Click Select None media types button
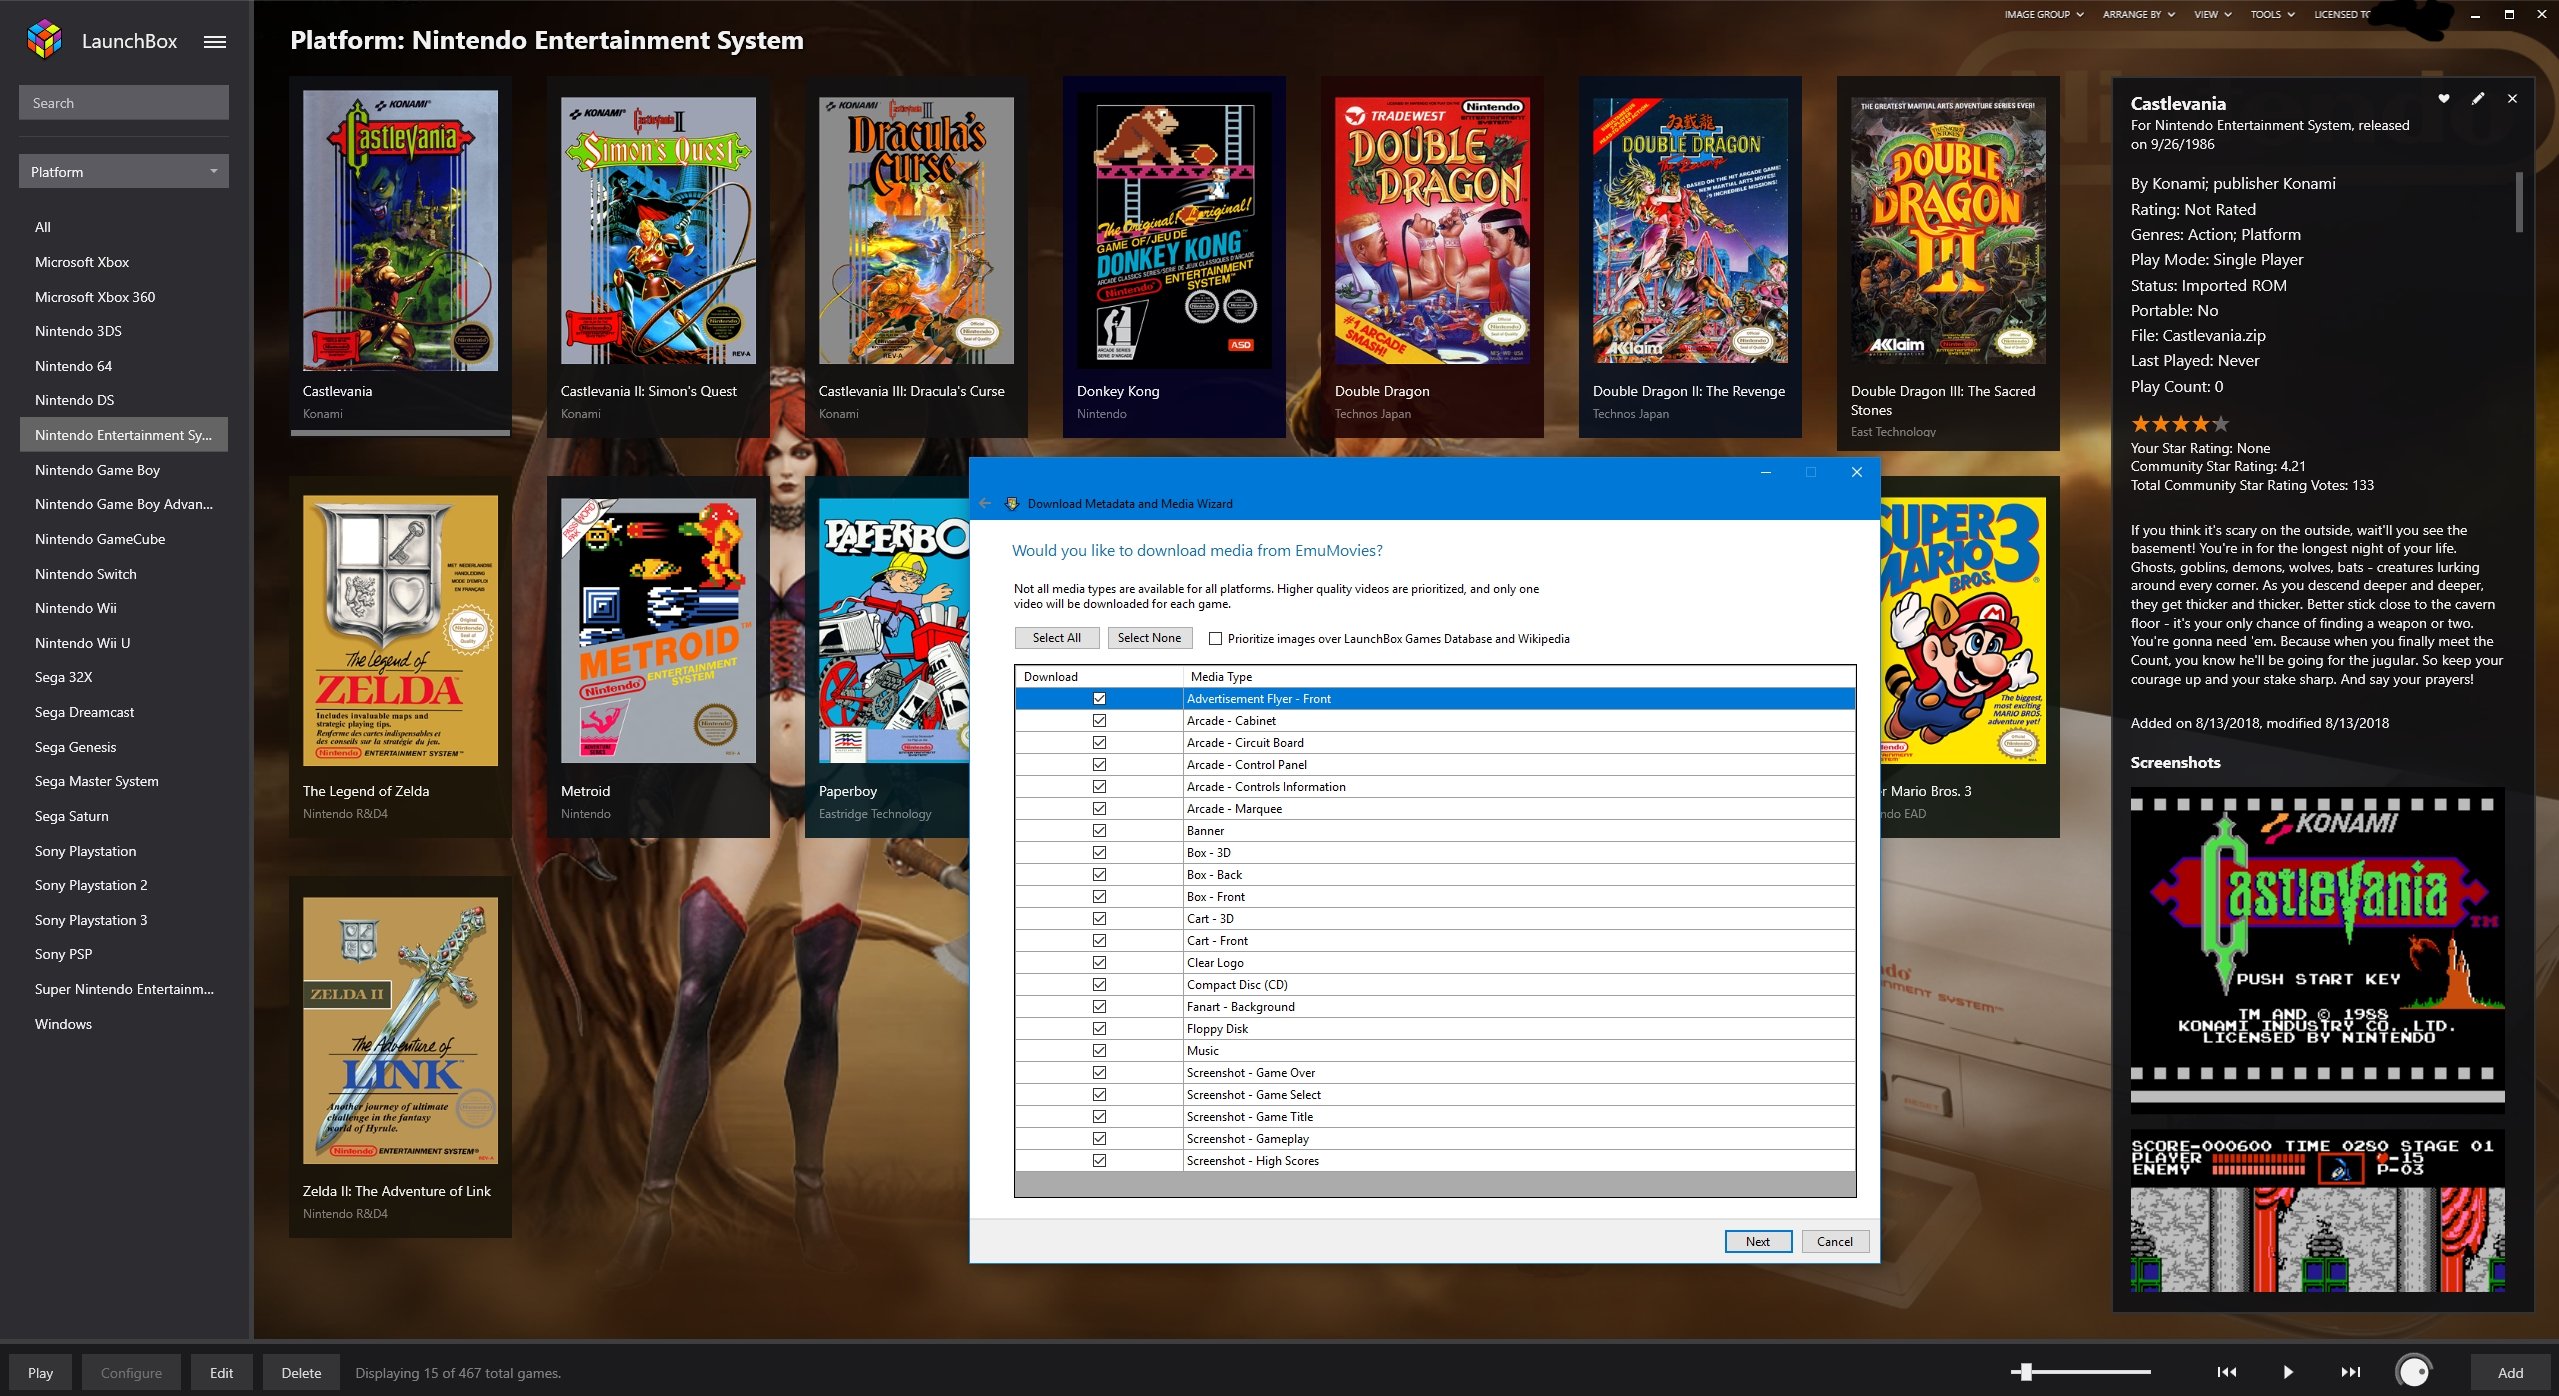This screenshot has width=2559, height=1396. pyautogui.click(x=1149, y=638)
